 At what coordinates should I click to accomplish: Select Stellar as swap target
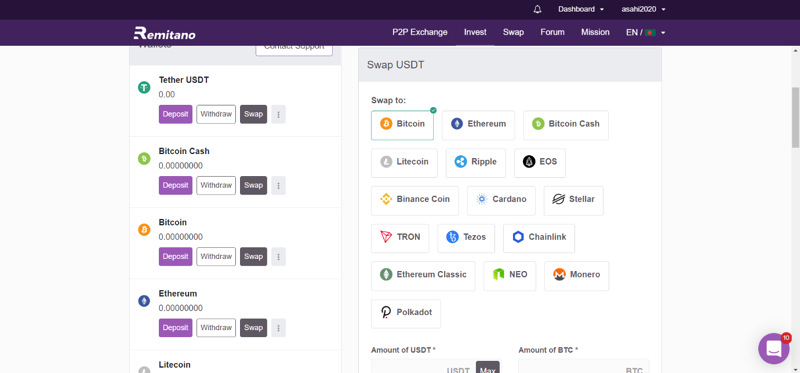(x=573, y=201)
